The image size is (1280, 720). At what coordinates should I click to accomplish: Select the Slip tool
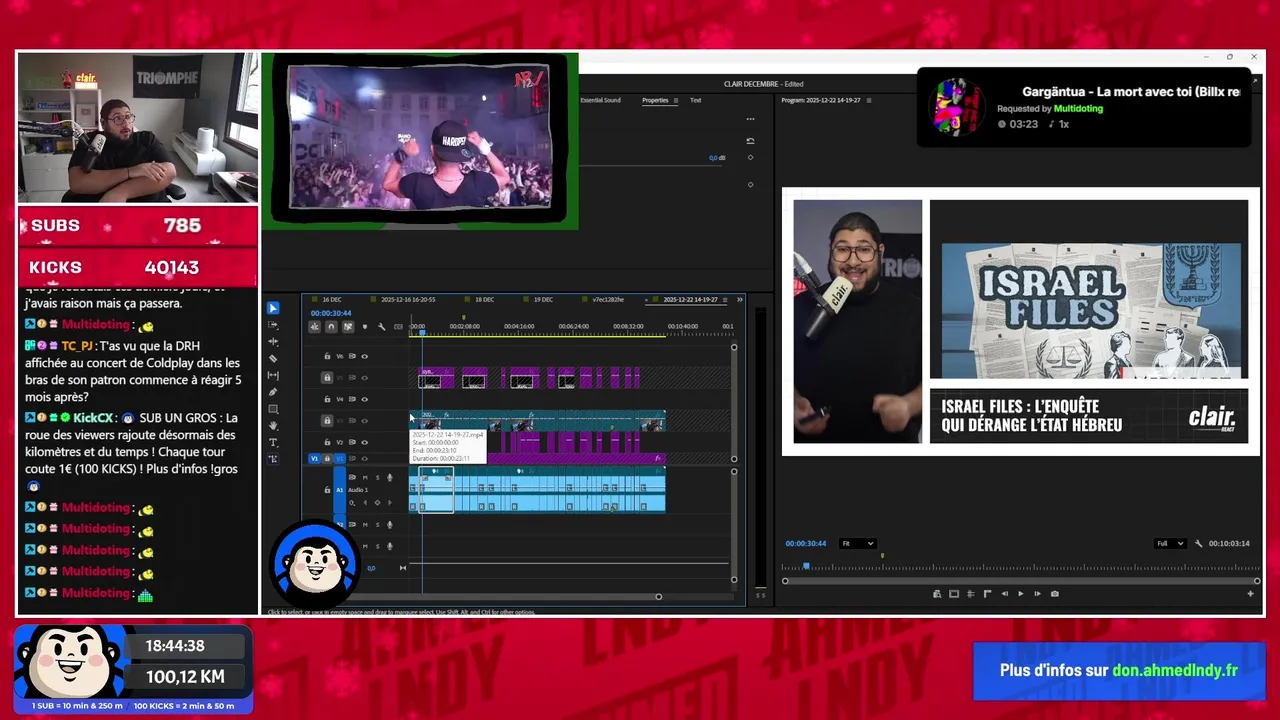[x=273, y=376]
